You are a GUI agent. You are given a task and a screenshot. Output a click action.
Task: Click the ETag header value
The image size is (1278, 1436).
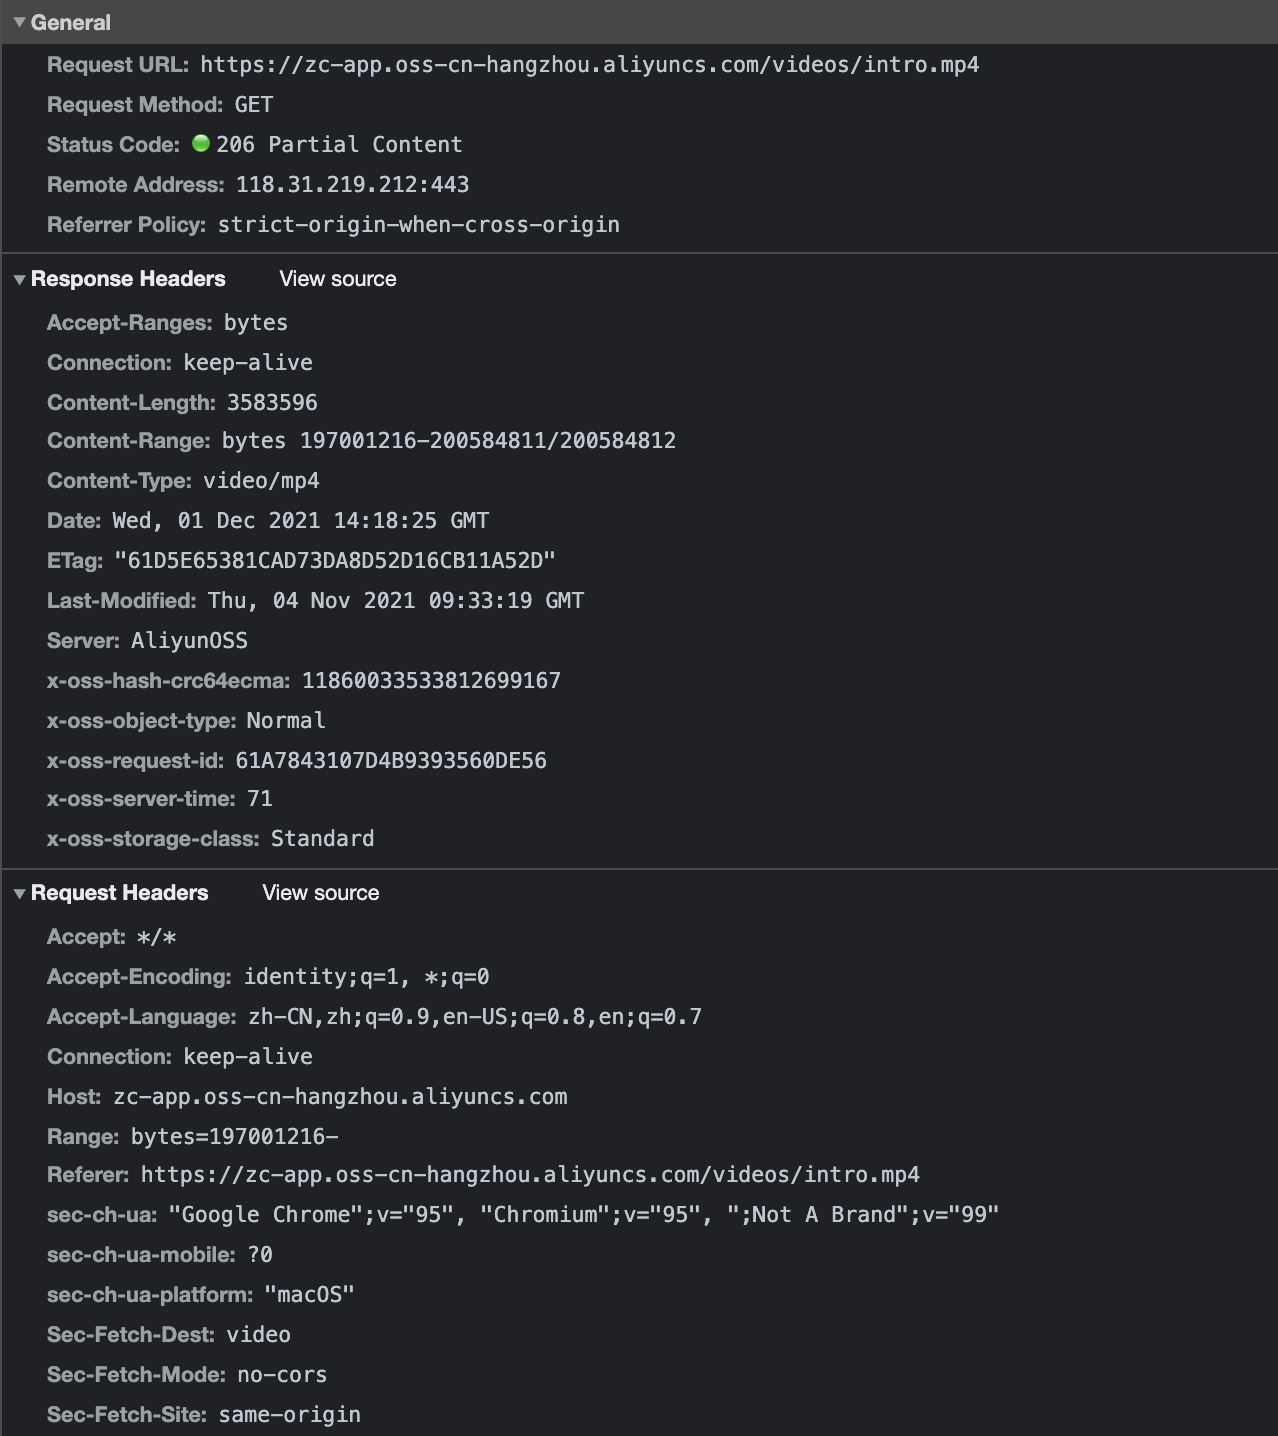coord(334,561)
